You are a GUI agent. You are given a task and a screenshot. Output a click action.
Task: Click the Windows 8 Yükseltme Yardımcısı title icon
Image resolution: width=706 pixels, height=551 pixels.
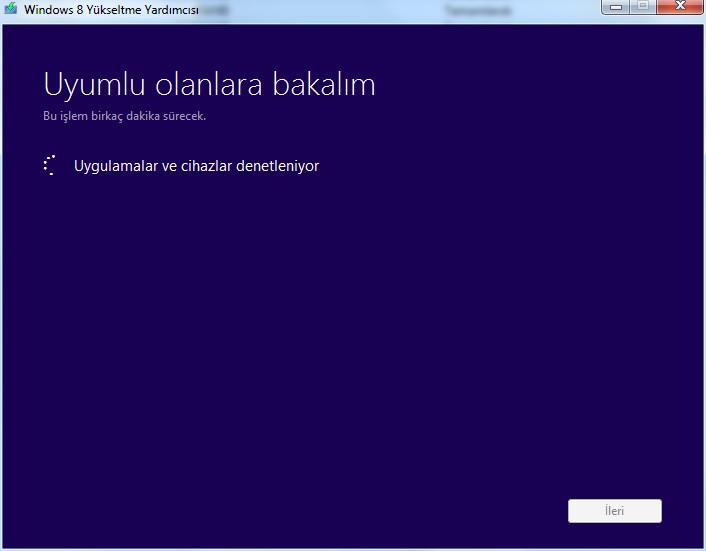click(11, 8)
